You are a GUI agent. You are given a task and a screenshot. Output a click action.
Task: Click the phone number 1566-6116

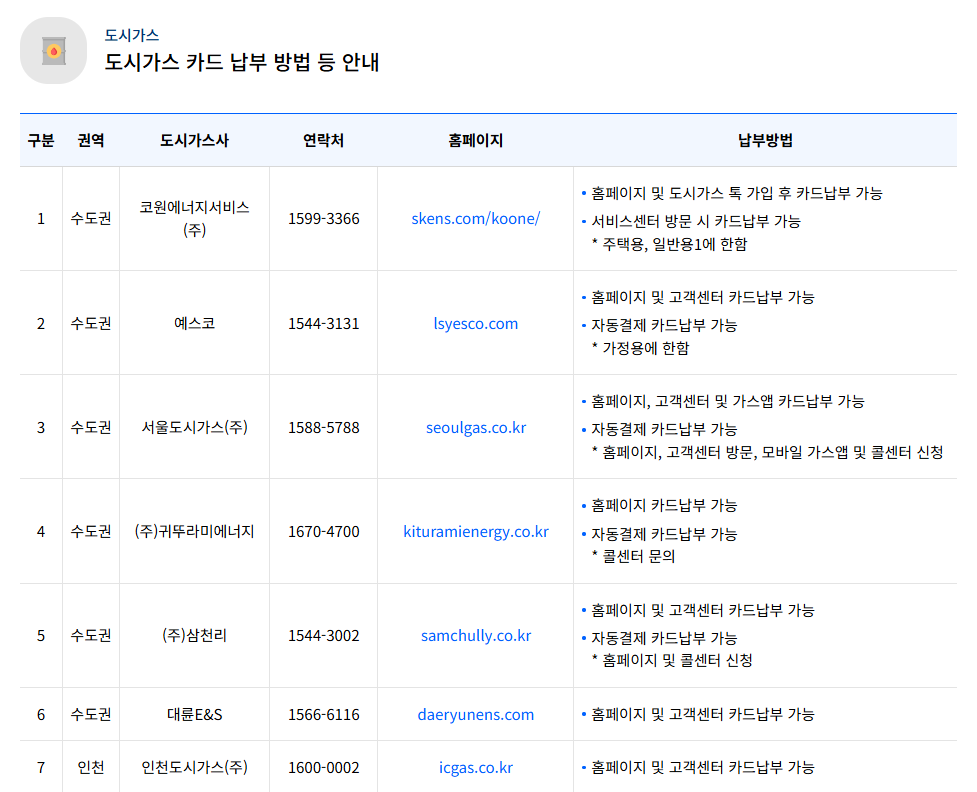[323, 715]
